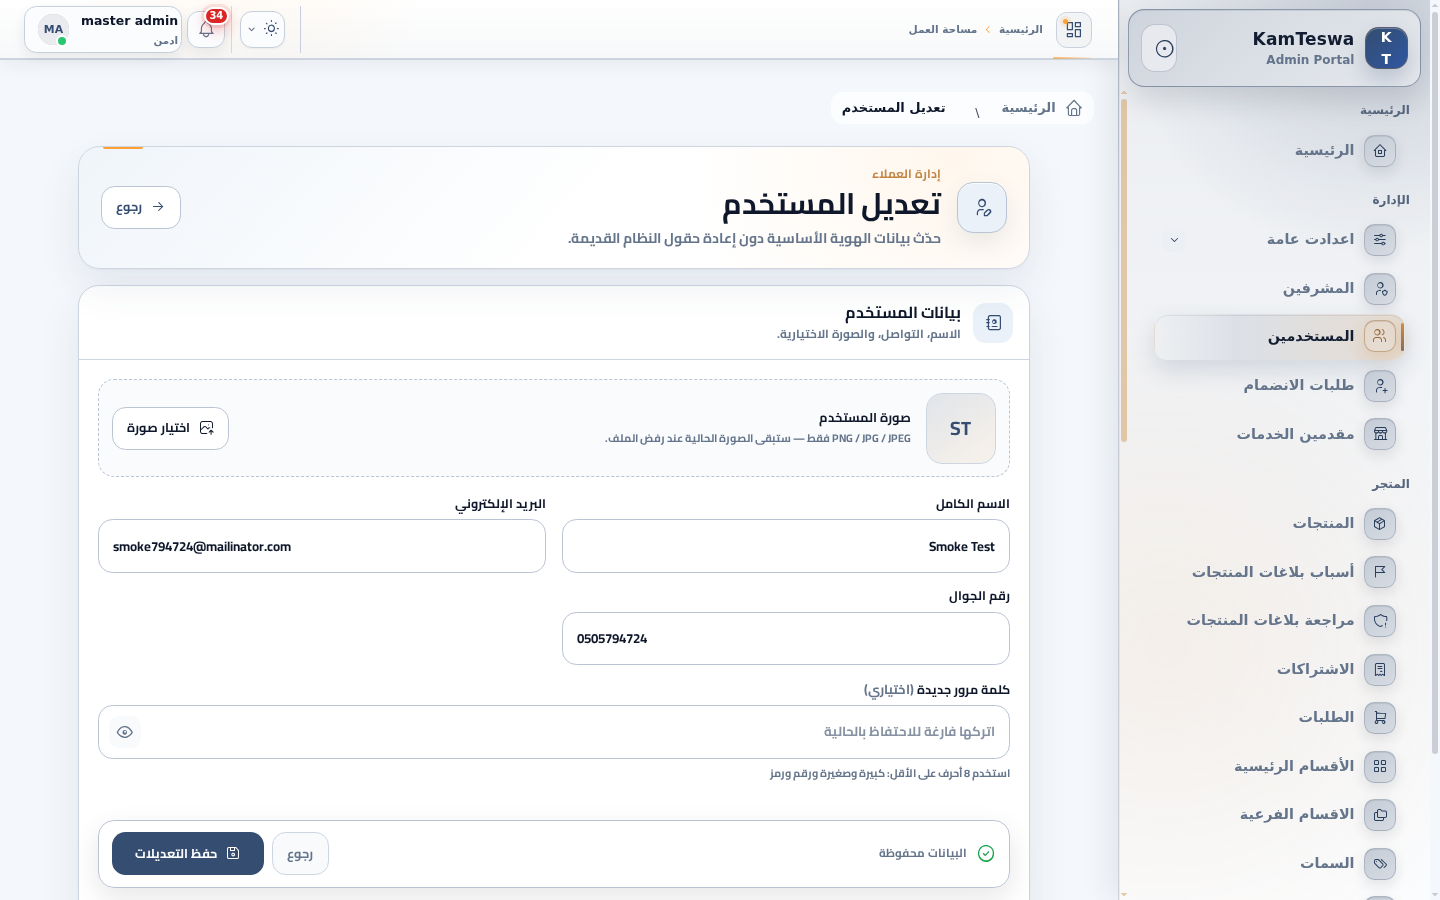Click the user icon beside تعديل المستخدم heading
Image resolution: width=1440 pixels, height=900 pixels.
coord(982,208)
